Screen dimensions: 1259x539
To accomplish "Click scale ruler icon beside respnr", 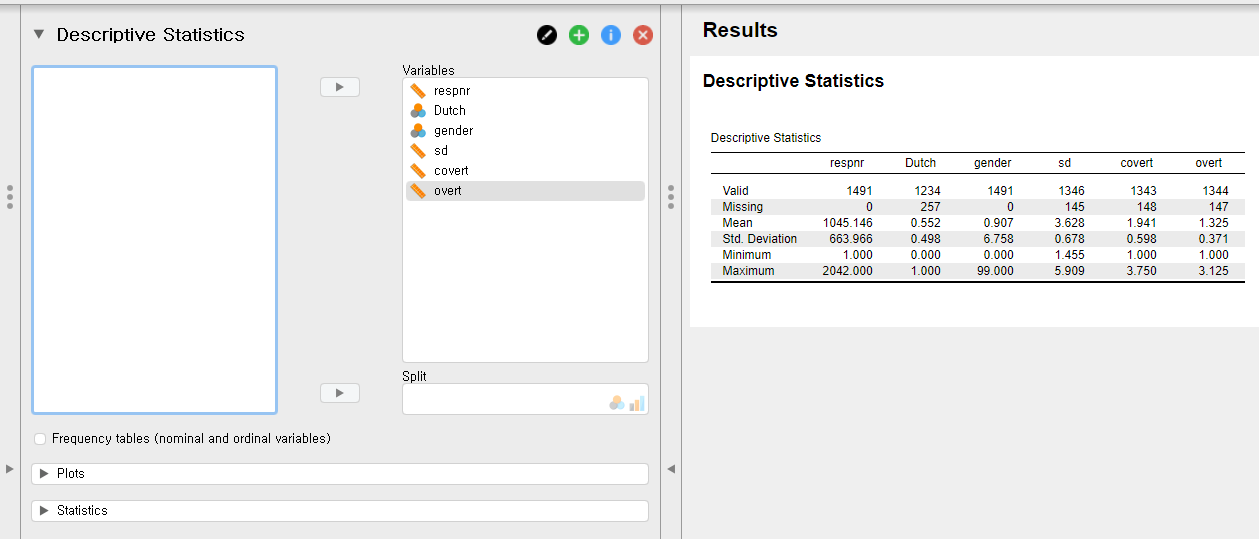I will [x=418, y=91].
